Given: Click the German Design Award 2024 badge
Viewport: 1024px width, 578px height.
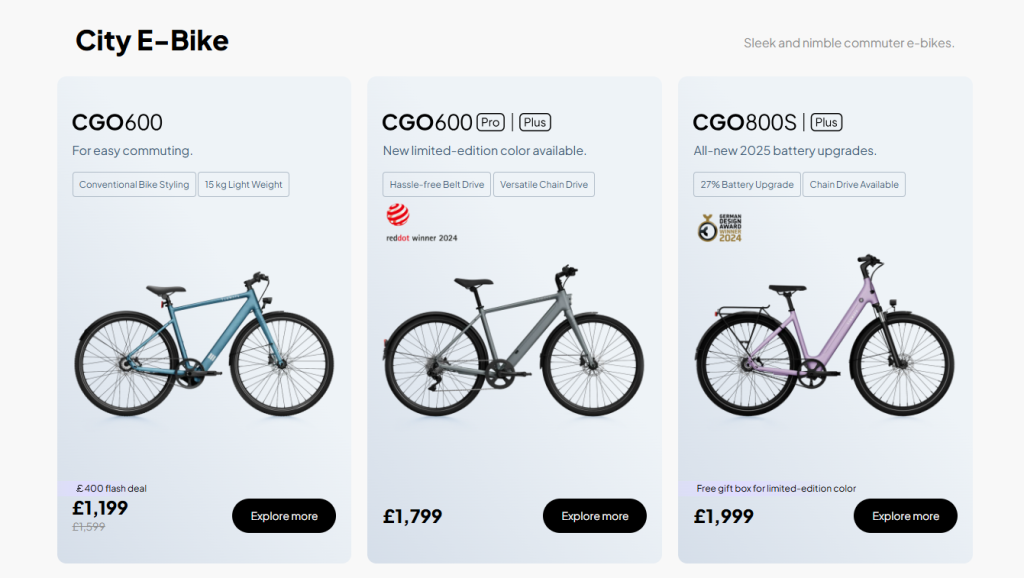Looking at the screenshot, I should click(720, 228).
